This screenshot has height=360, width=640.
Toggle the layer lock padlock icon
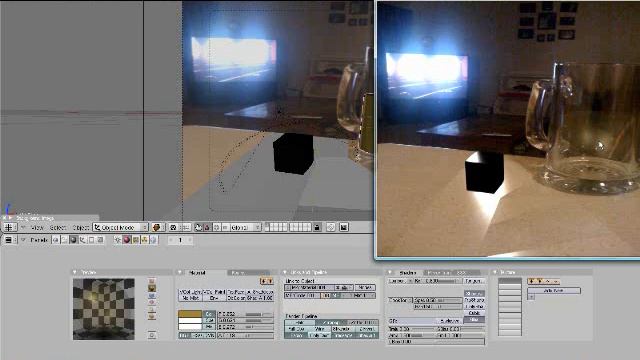(x=317, y=227)
